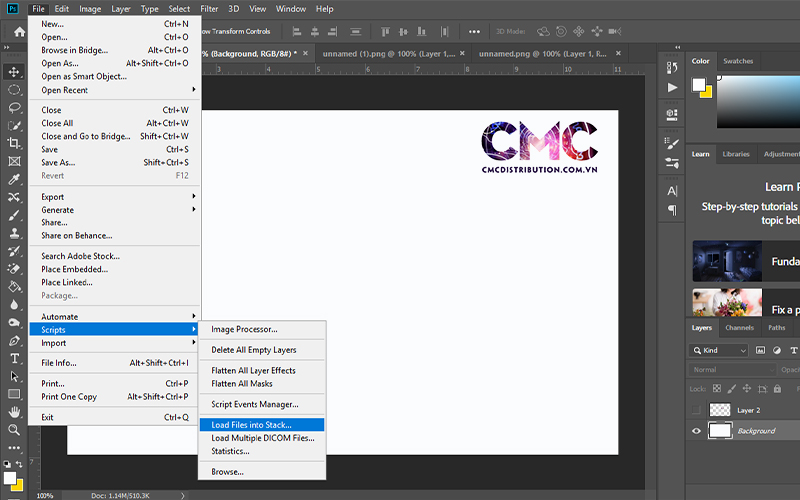
Task: Show Layer 2 with visibility box
Action: [696, 410]
